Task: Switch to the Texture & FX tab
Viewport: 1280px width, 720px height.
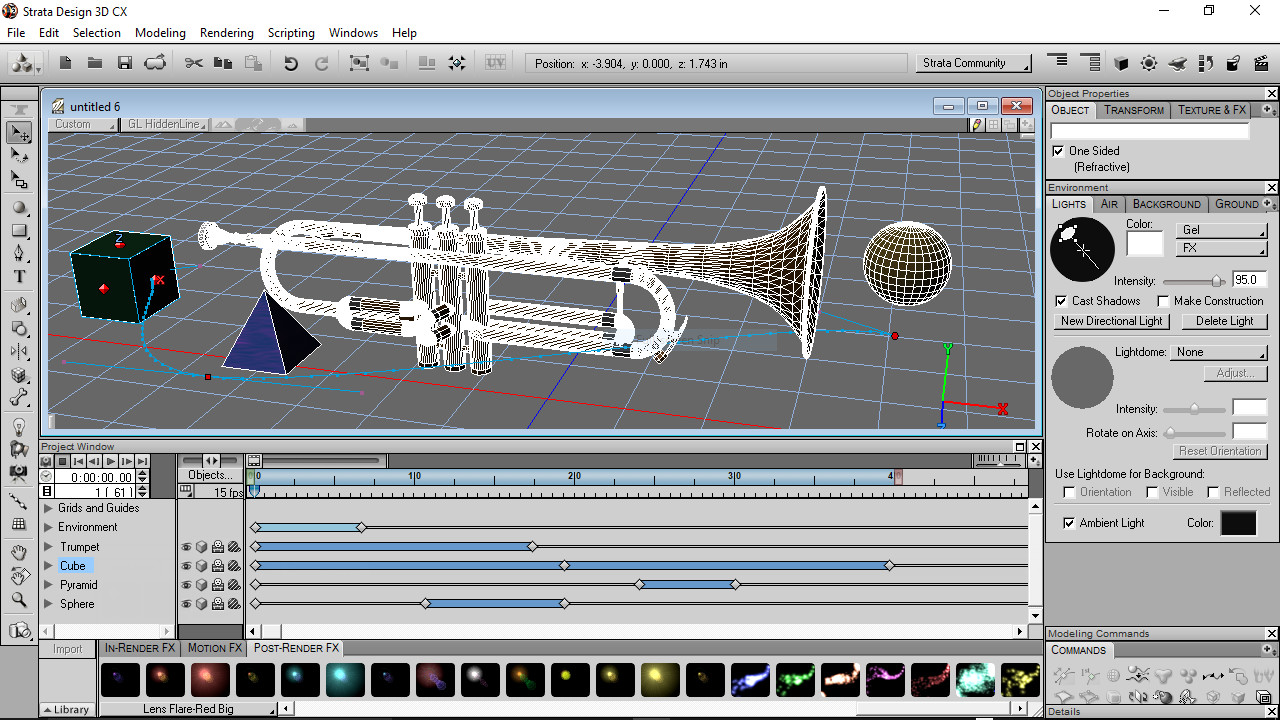Action: (x=1211, y=110)
